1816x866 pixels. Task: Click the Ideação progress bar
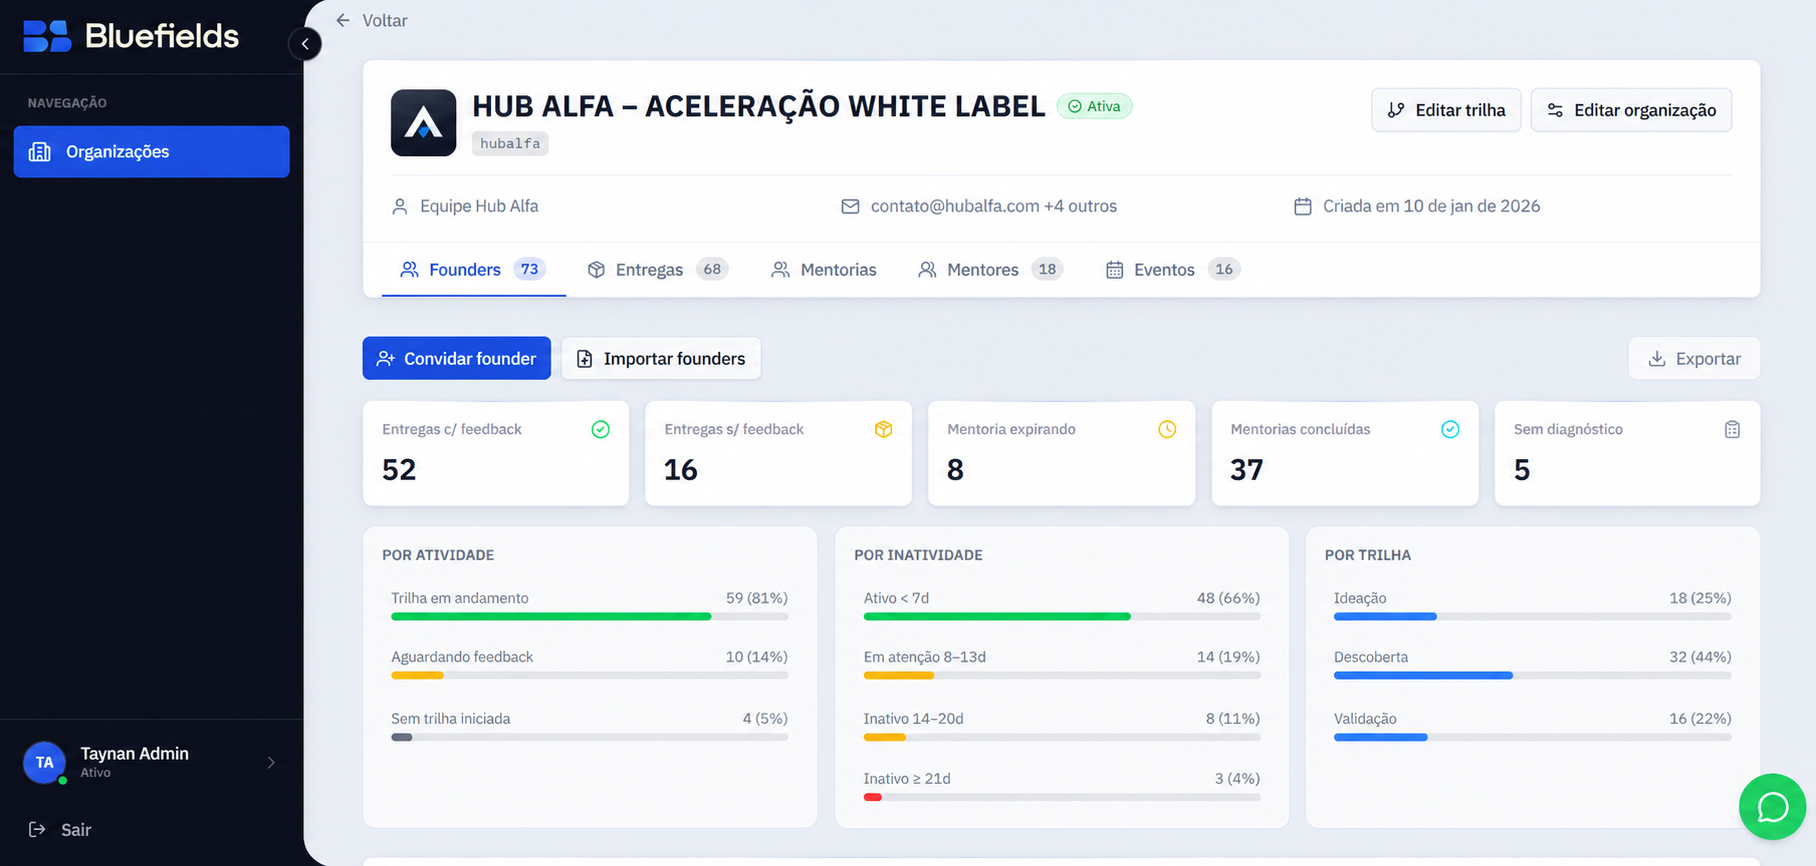[1533, 617]
